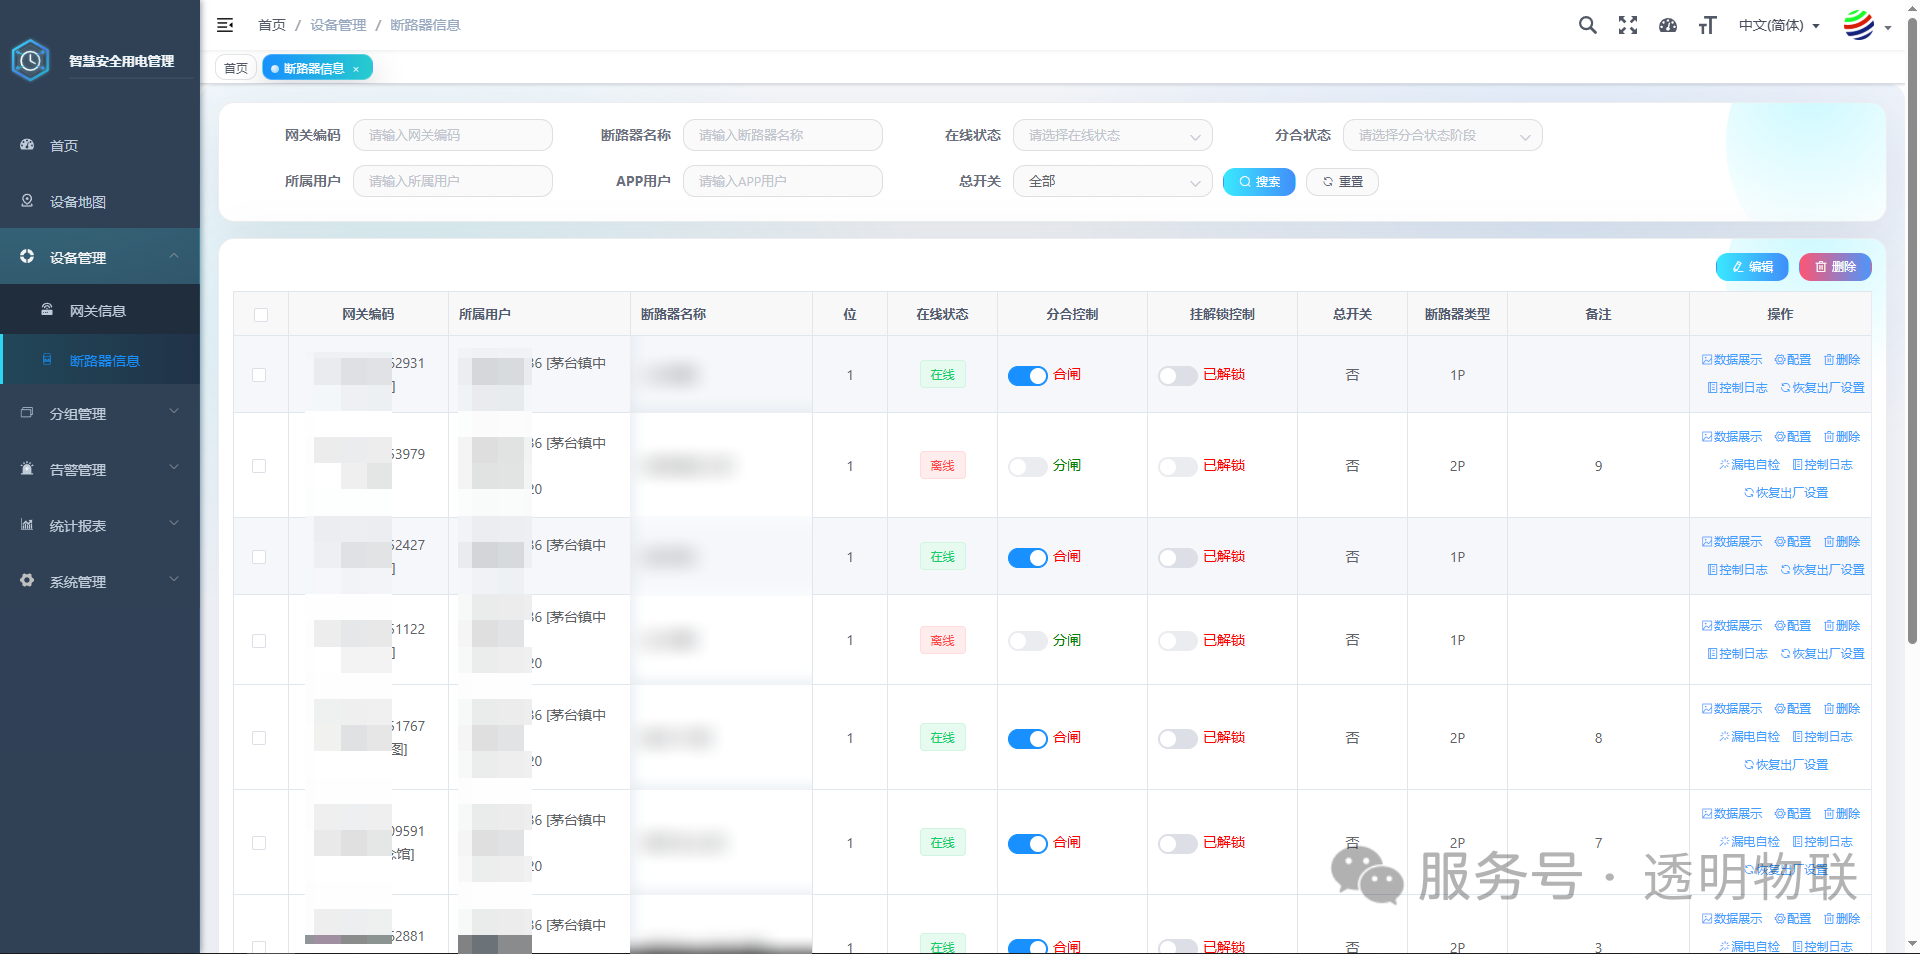Click 设备管理 in the breadcrumb
1920x954 pixels.
coord(338,25)
